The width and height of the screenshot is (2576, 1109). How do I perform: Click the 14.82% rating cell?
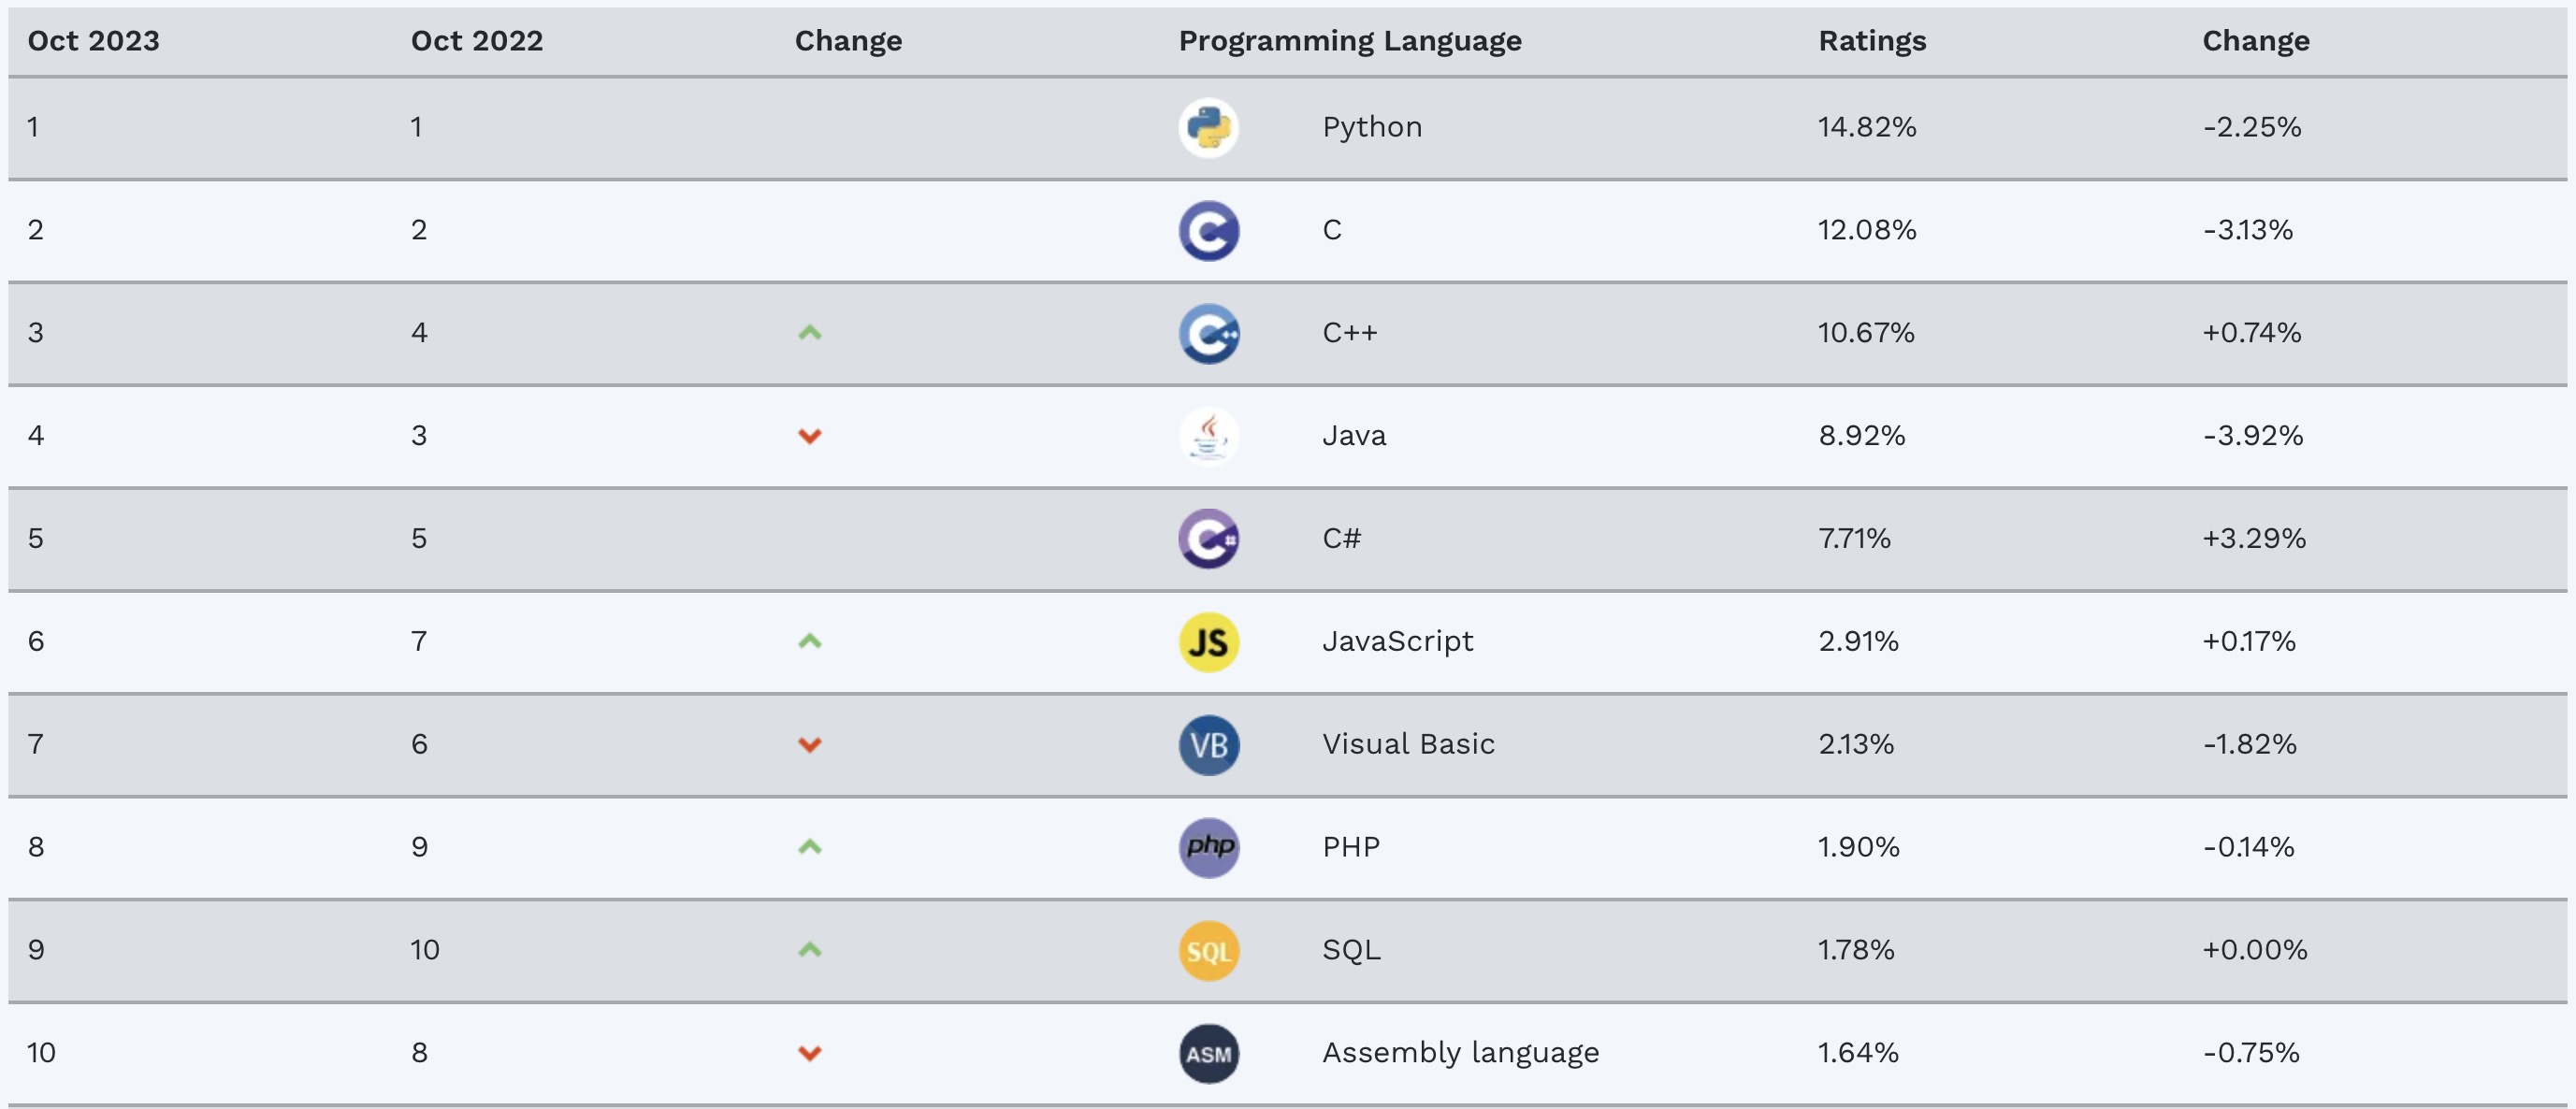click(1866, 127)
